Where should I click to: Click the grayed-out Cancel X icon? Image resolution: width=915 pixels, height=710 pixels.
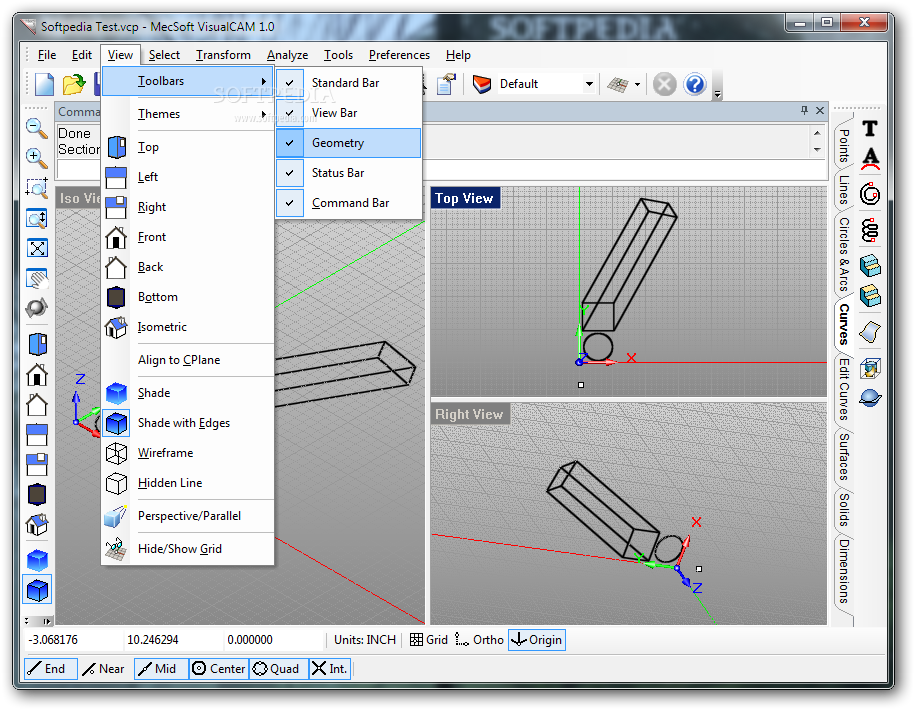tap(664, 84)
